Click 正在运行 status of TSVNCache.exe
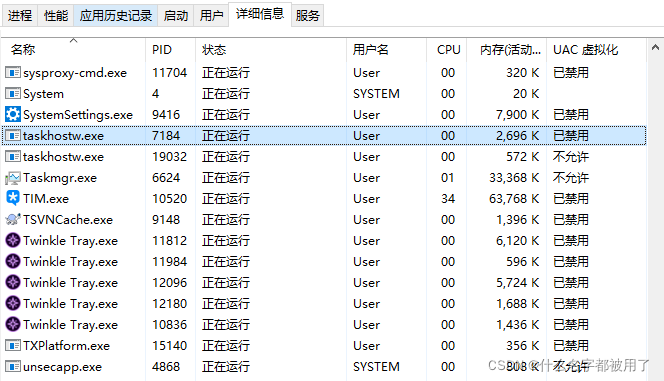Viewport: 664px width, 381px height. (x=226, y=219)
